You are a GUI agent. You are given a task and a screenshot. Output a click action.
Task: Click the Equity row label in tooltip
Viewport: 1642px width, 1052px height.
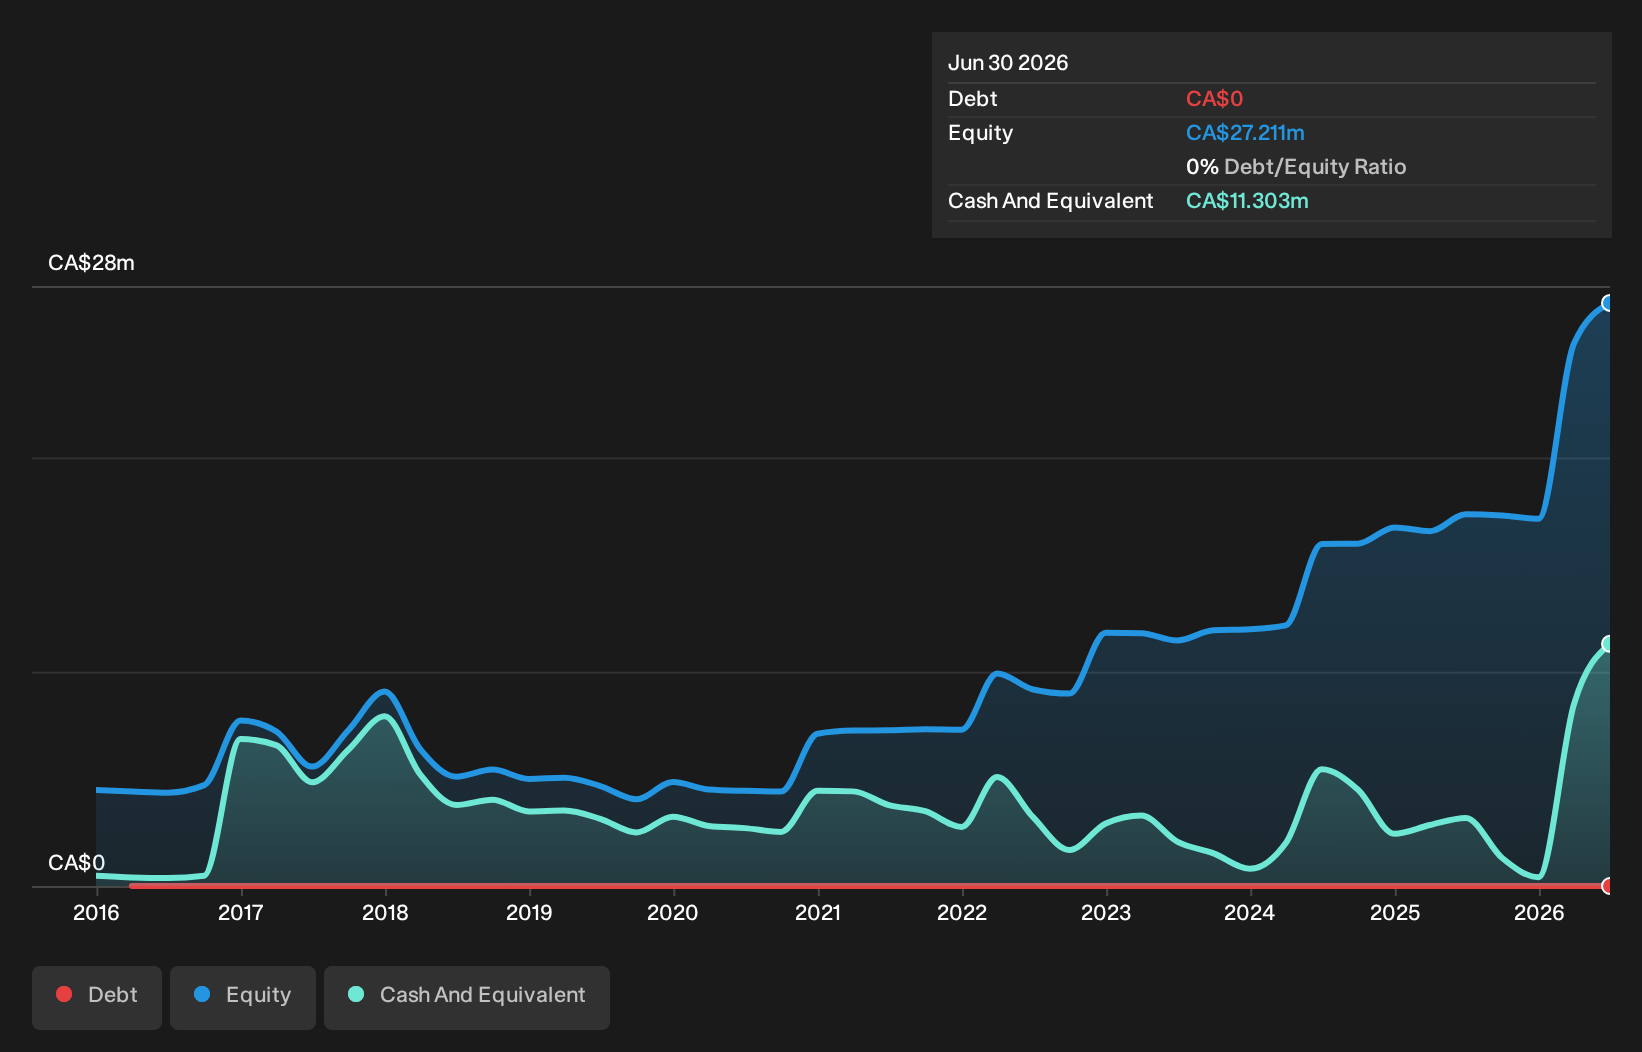click(981, 133)
